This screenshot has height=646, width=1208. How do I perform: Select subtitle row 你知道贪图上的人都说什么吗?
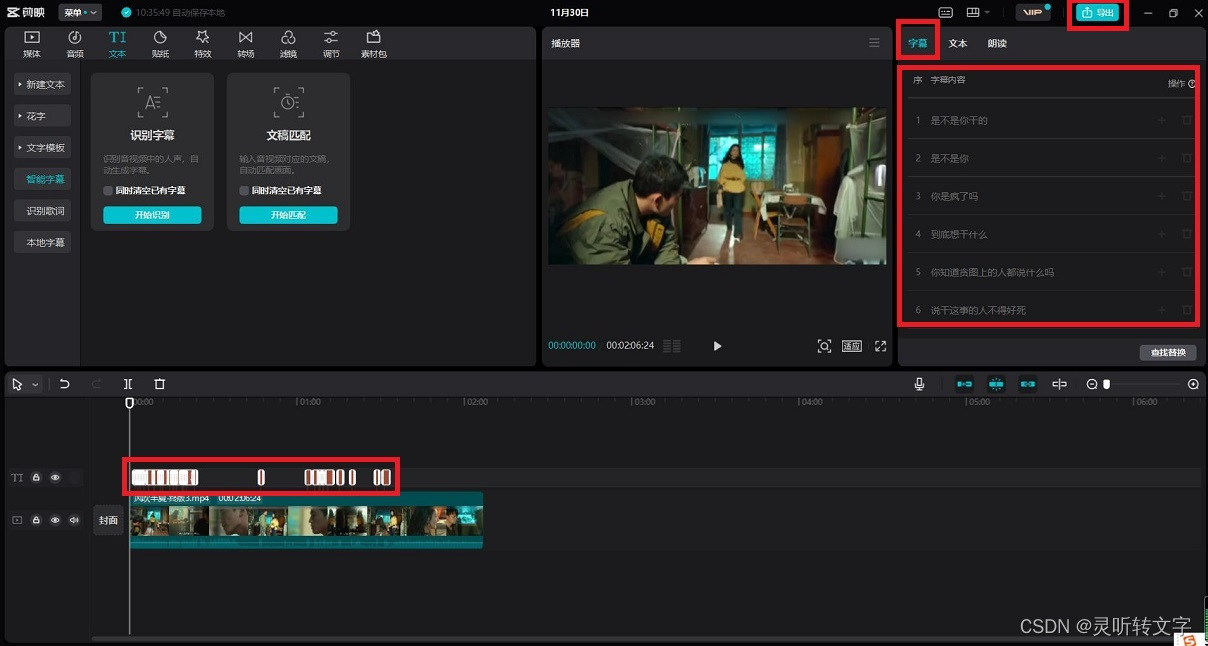click(x=1047, y=272)
